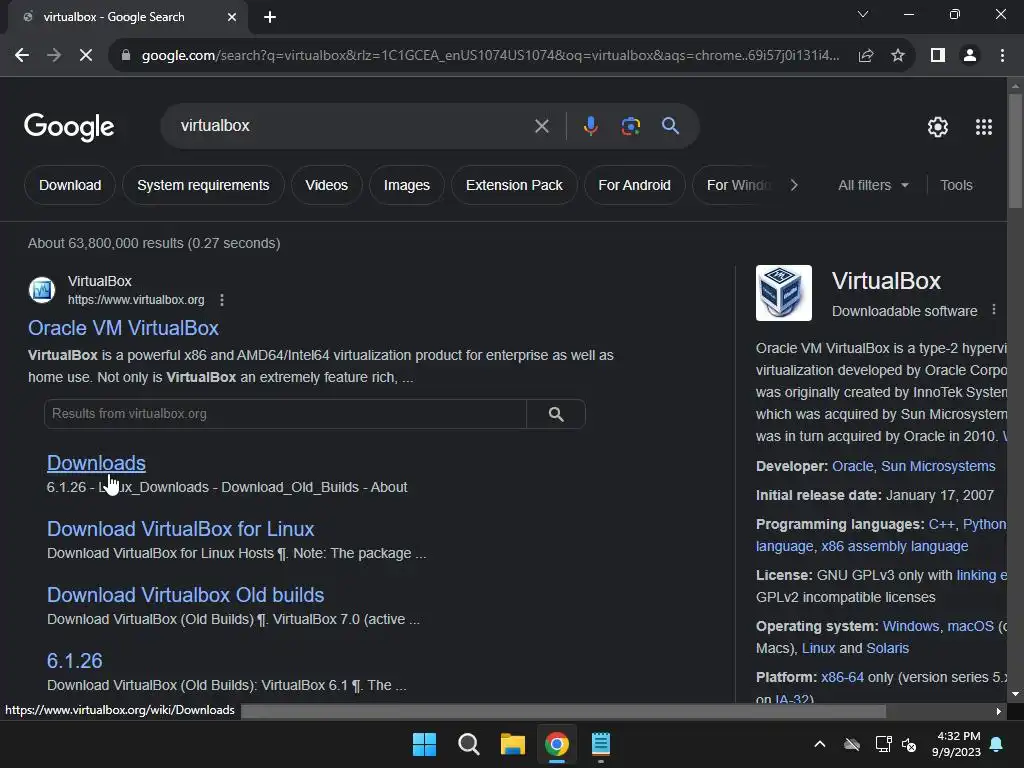Clear the Google search box text
The width and height of the screenshot is (1024, 768).
tap(541, 126)
